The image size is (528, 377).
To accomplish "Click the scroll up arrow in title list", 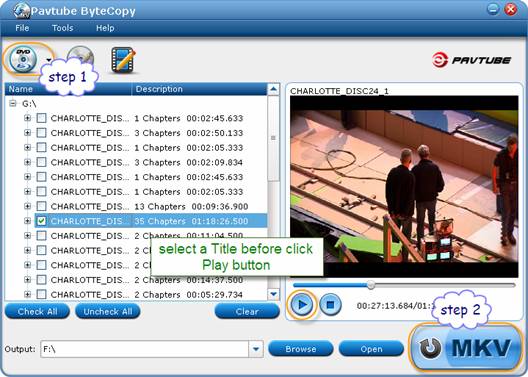I will [273, 89].
